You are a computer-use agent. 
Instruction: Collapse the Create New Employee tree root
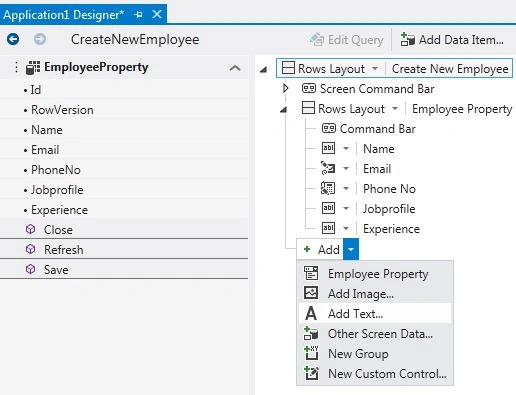point(264,69)
